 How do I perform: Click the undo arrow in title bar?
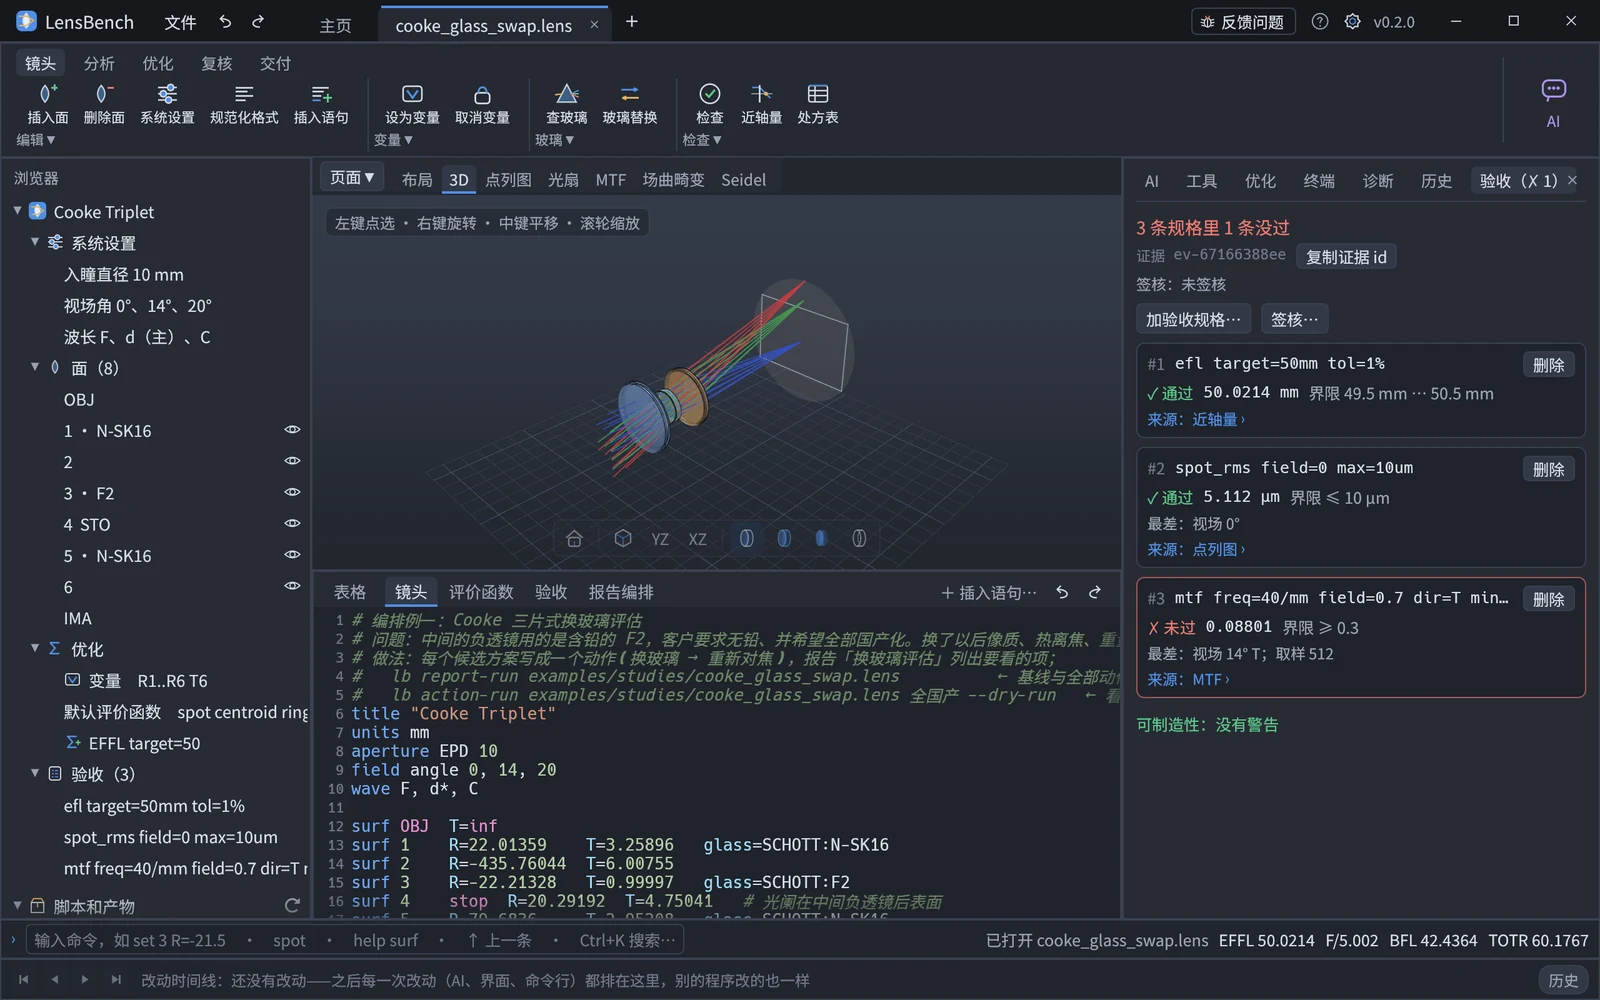point(225,22)
